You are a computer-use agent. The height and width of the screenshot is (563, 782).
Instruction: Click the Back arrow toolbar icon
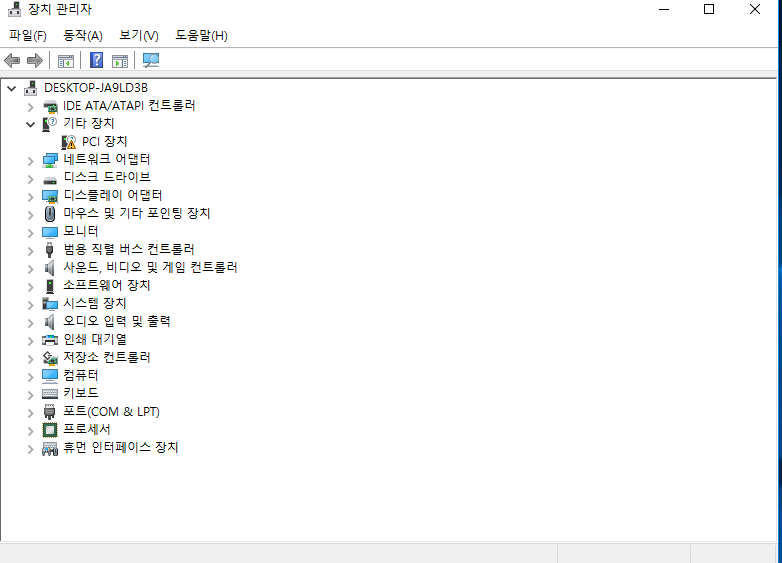tap(12, 60)
